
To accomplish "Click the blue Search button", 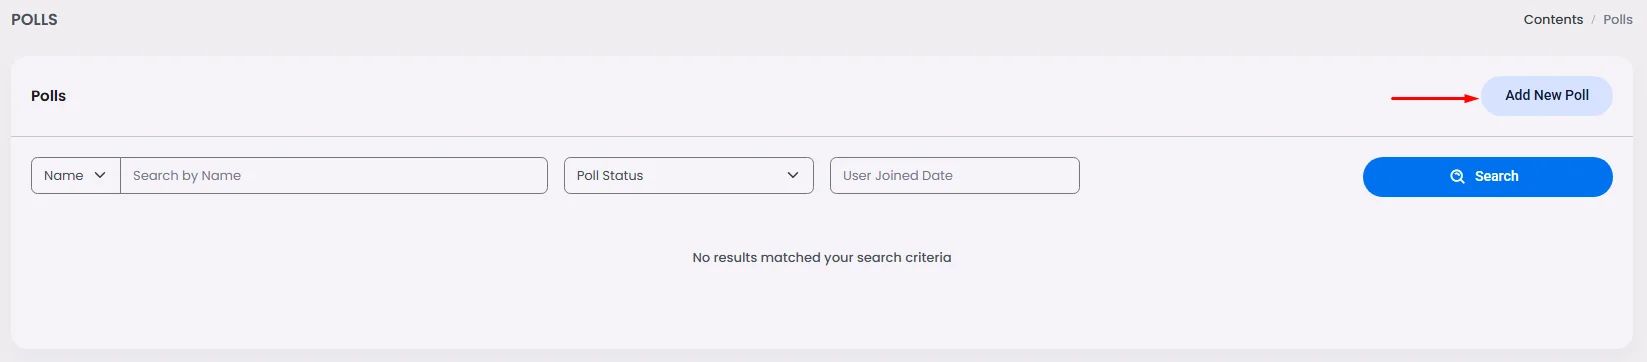I will [x=1487, y=176].
